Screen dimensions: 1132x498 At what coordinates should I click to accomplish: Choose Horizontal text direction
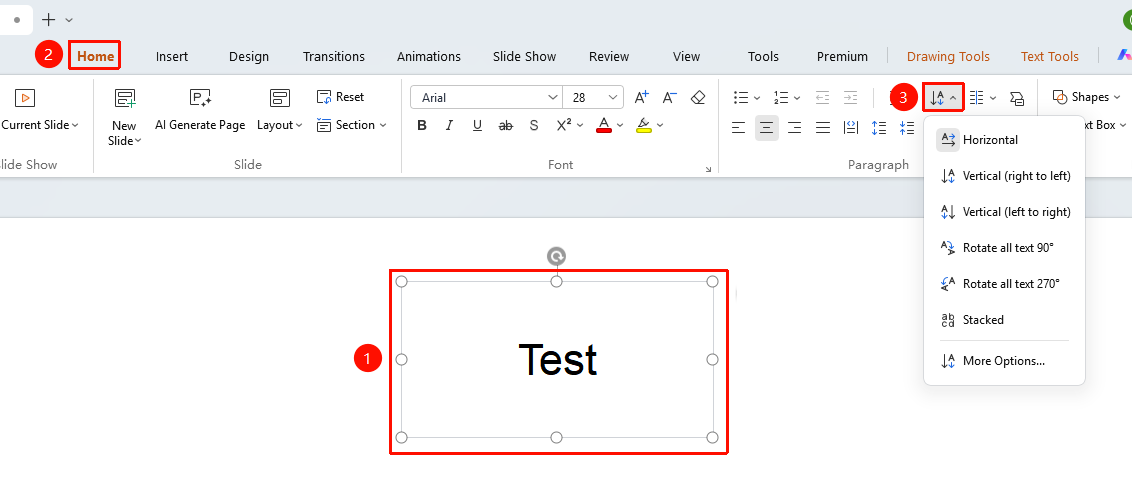(x=1004, y=140)
